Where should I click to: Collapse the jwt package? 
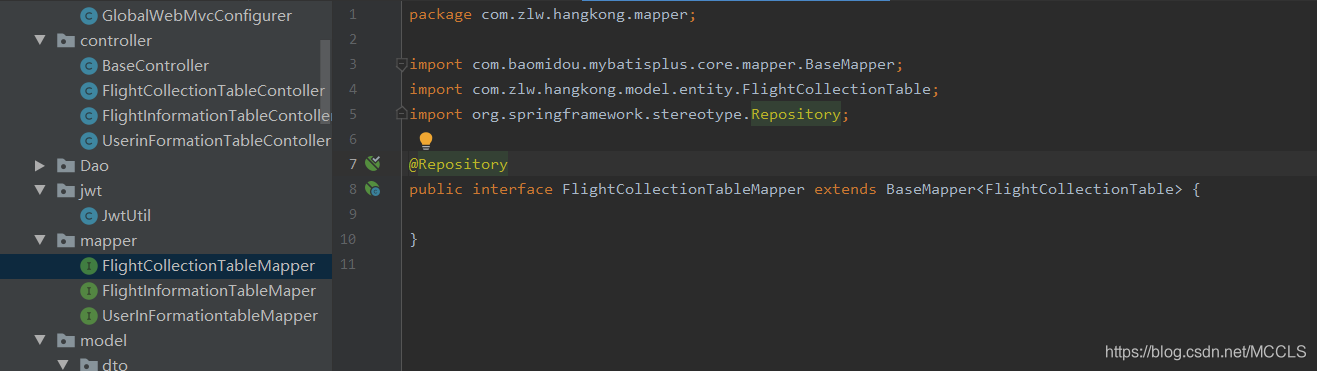click(40, 191)
